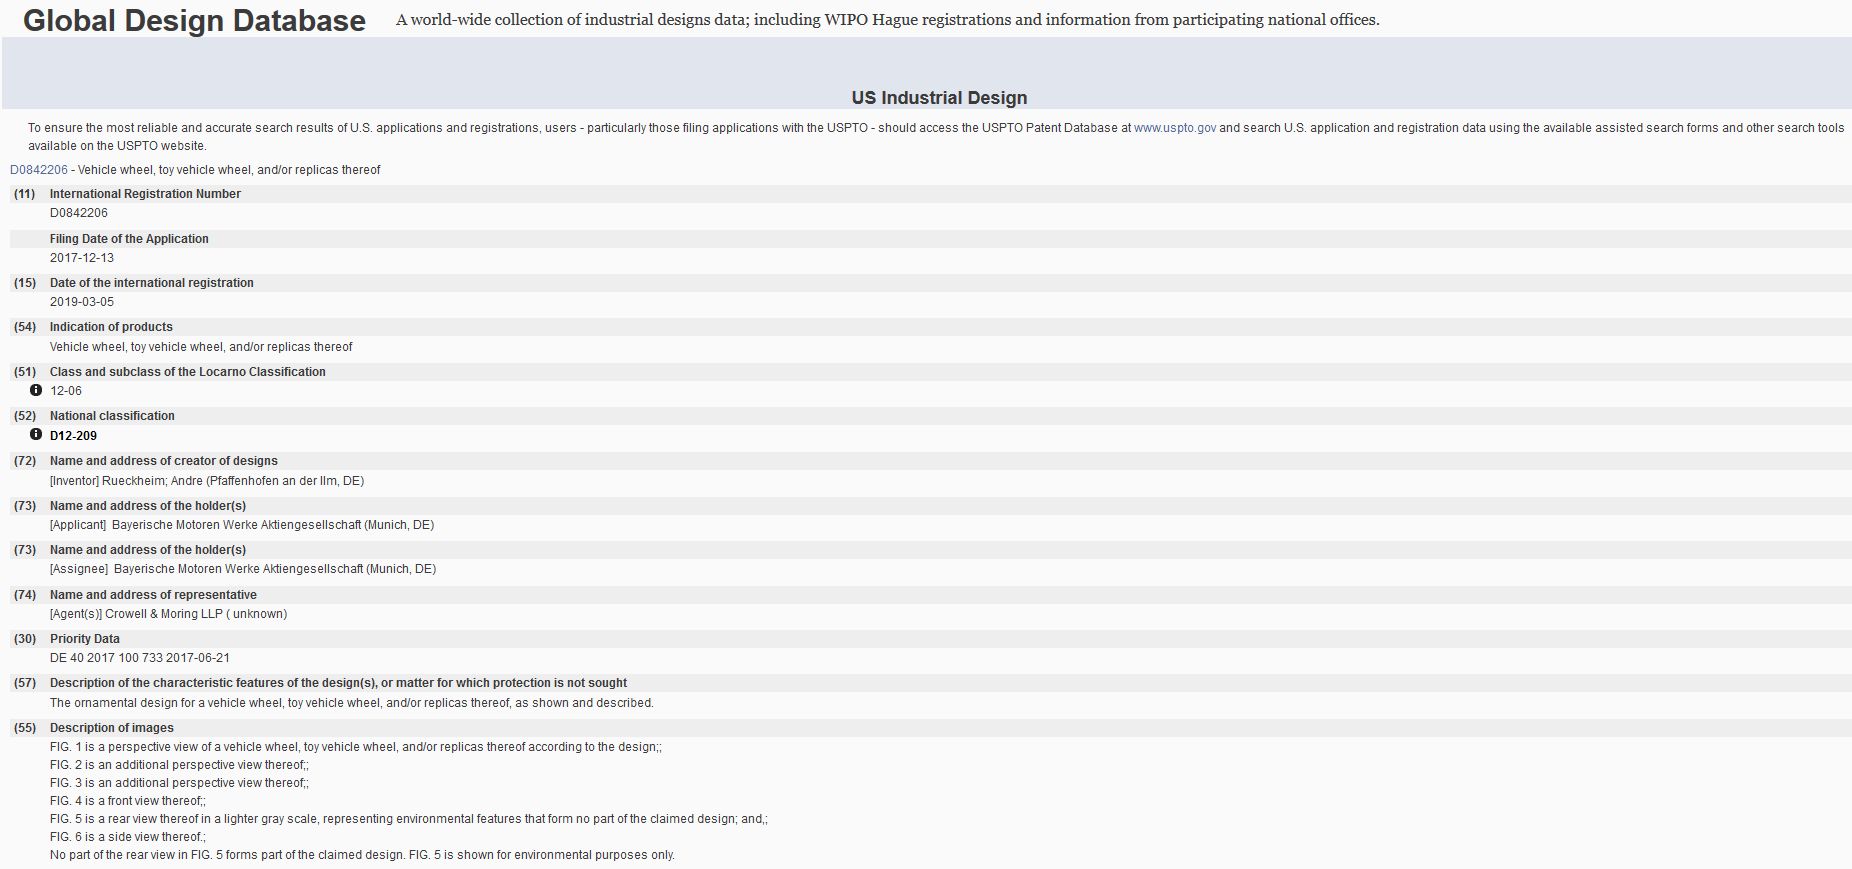This screenshot has height=869, width=1852.
Task: Click the FIG. 2 additional perspective line
Action: 179,765
